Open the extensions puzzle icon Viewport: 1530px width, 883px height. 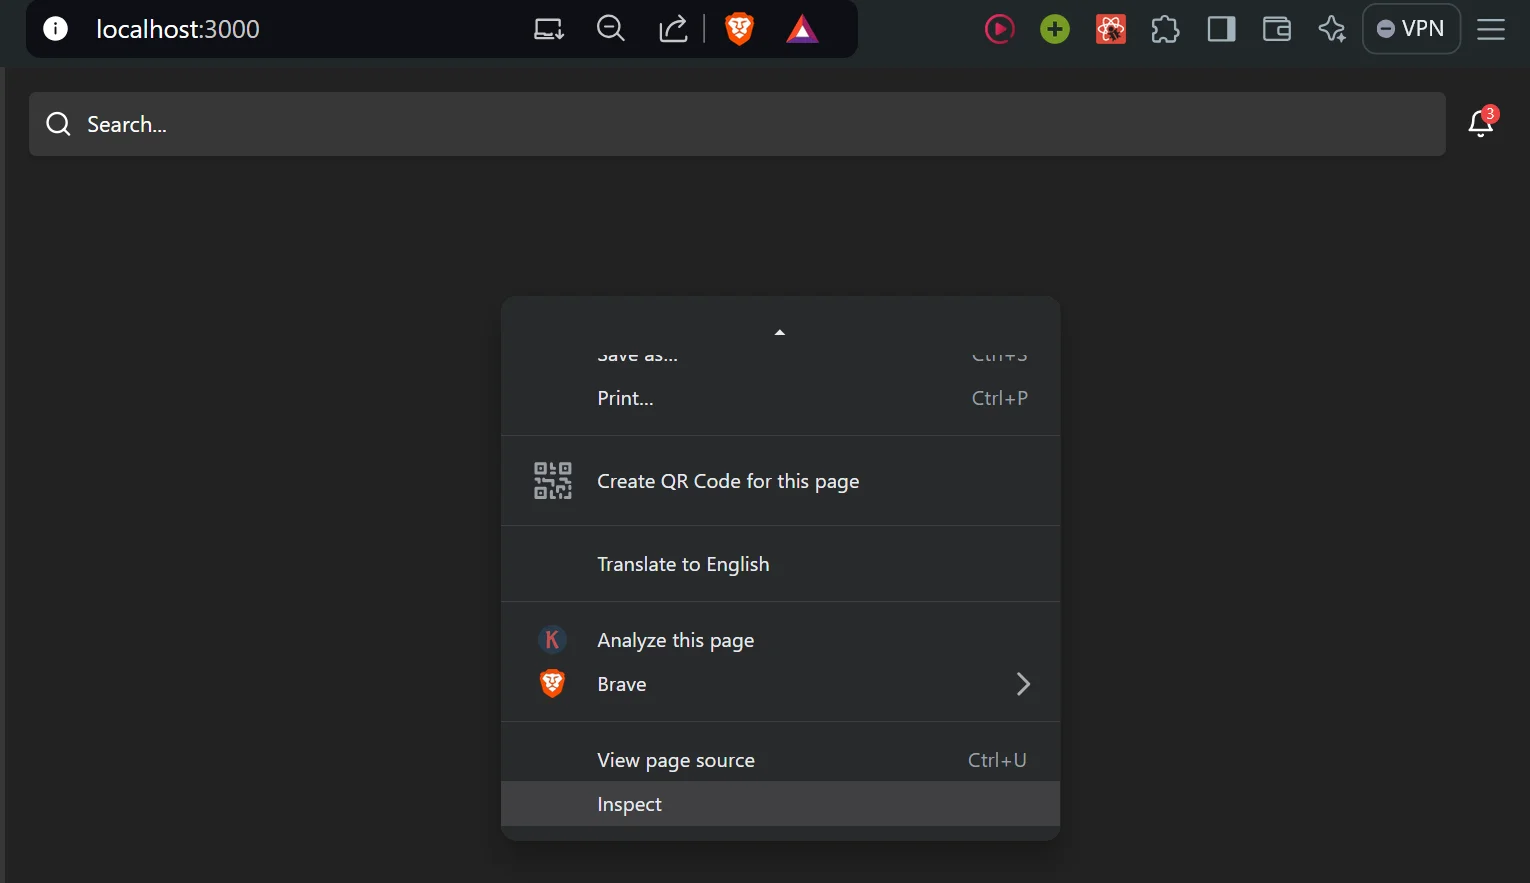click(1166, 29)
